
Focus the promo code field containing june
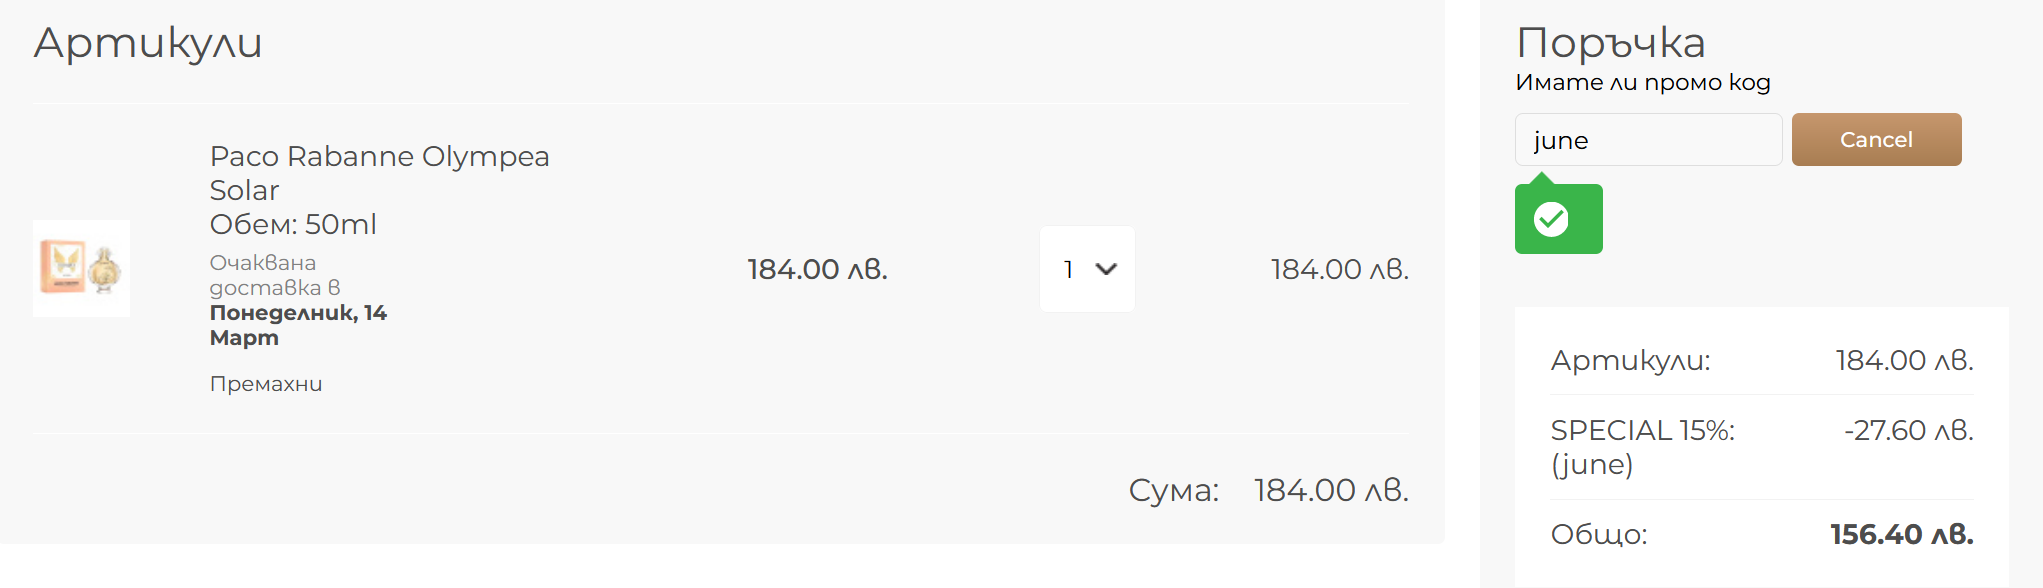pos(1647,140)
